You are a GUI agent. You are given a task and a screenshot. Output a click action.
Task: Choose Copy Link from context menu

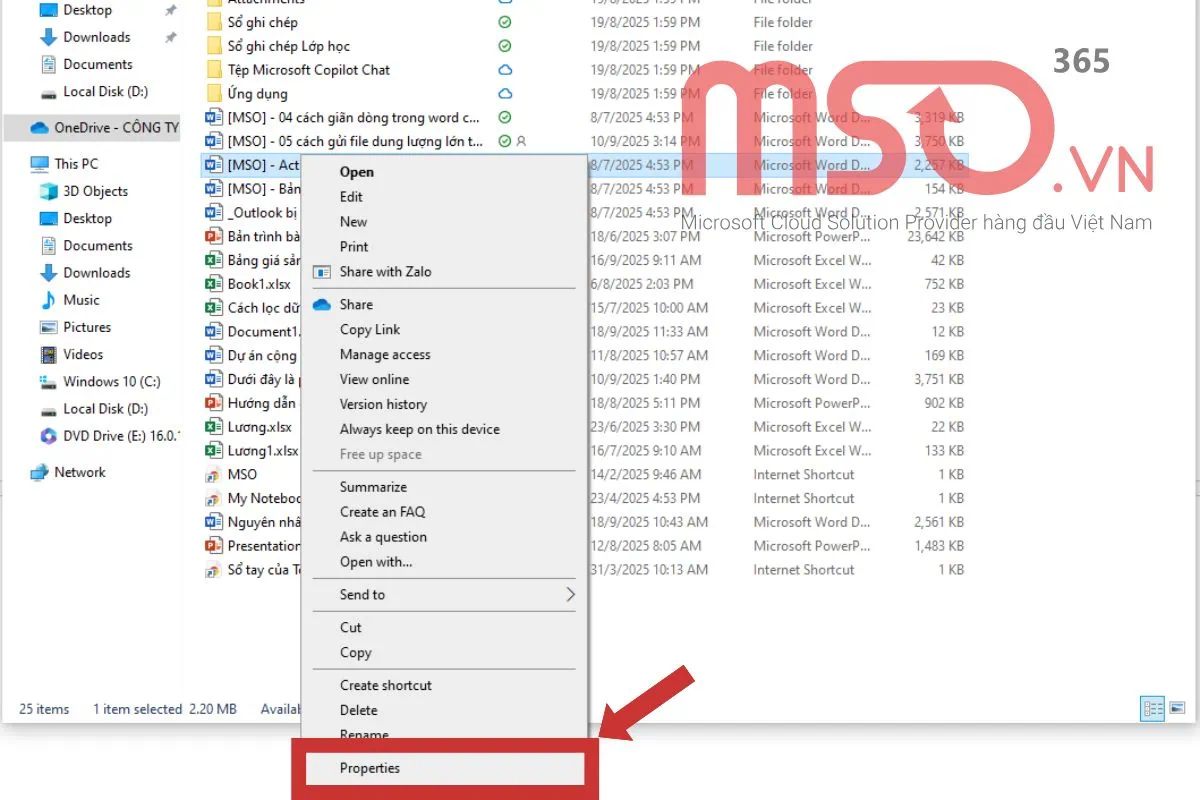point(370,330)
